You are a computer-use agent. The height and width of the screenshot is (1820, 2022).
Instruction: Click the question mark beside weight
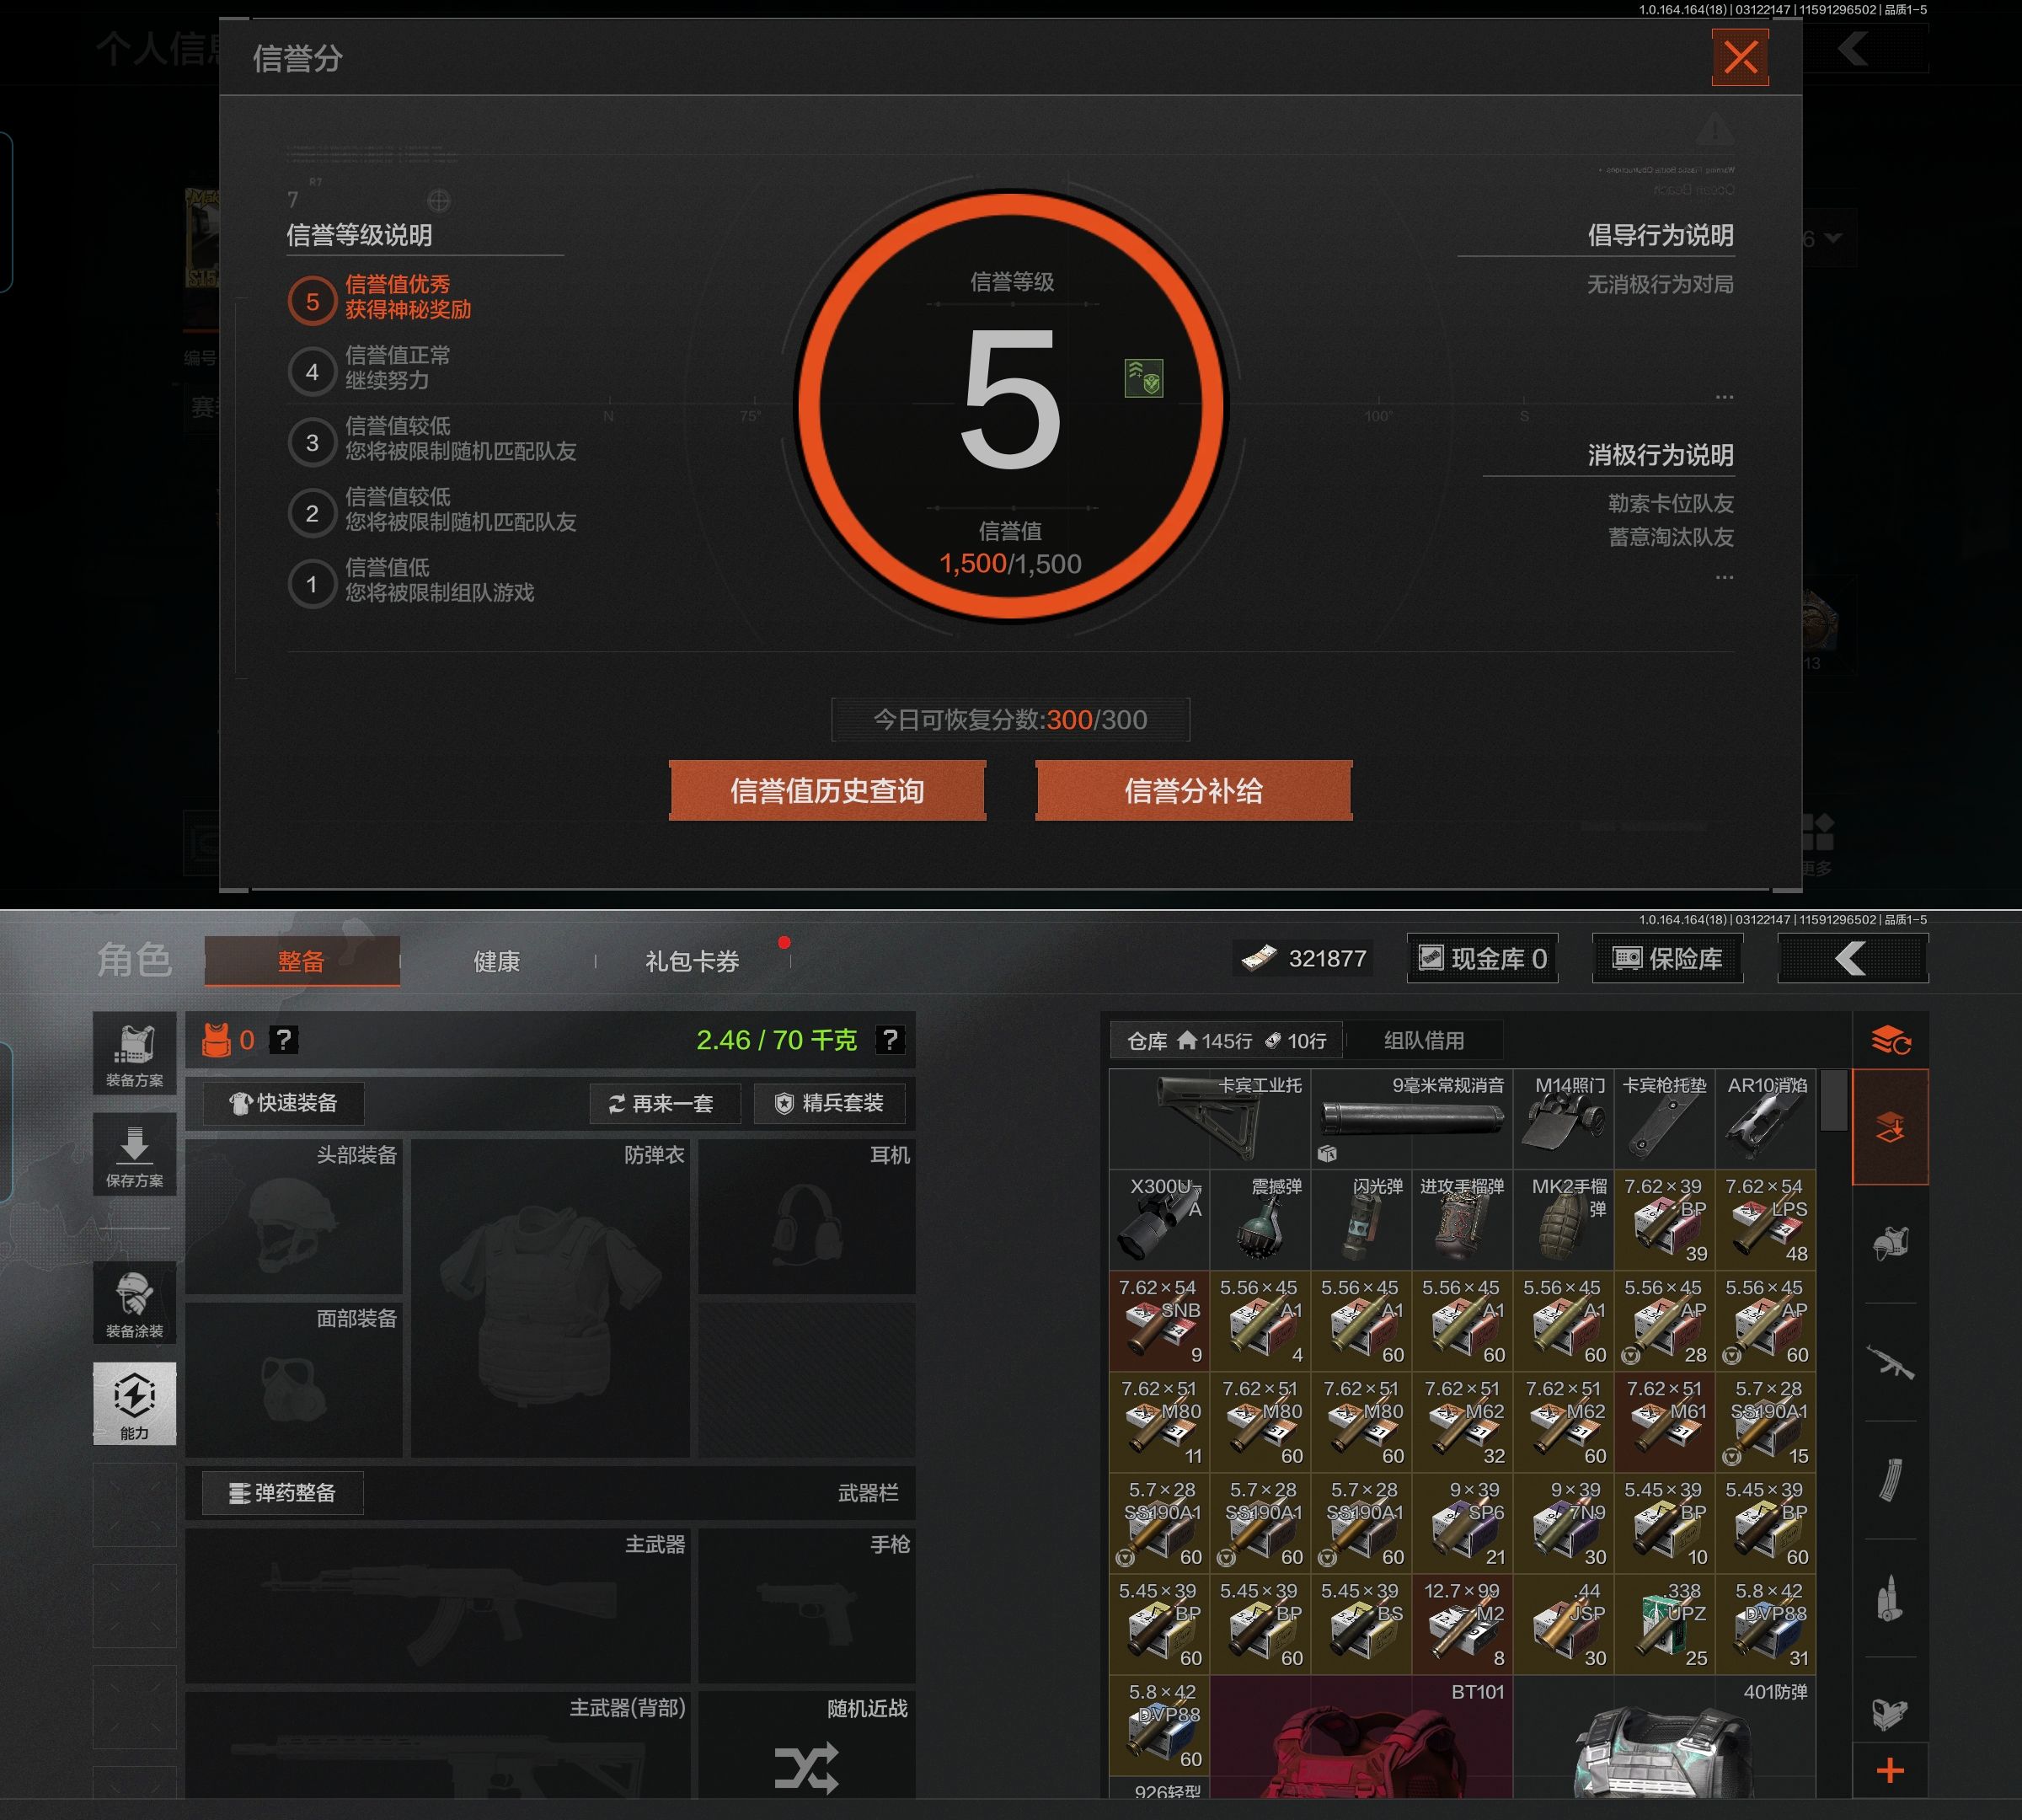(889, 1040)
